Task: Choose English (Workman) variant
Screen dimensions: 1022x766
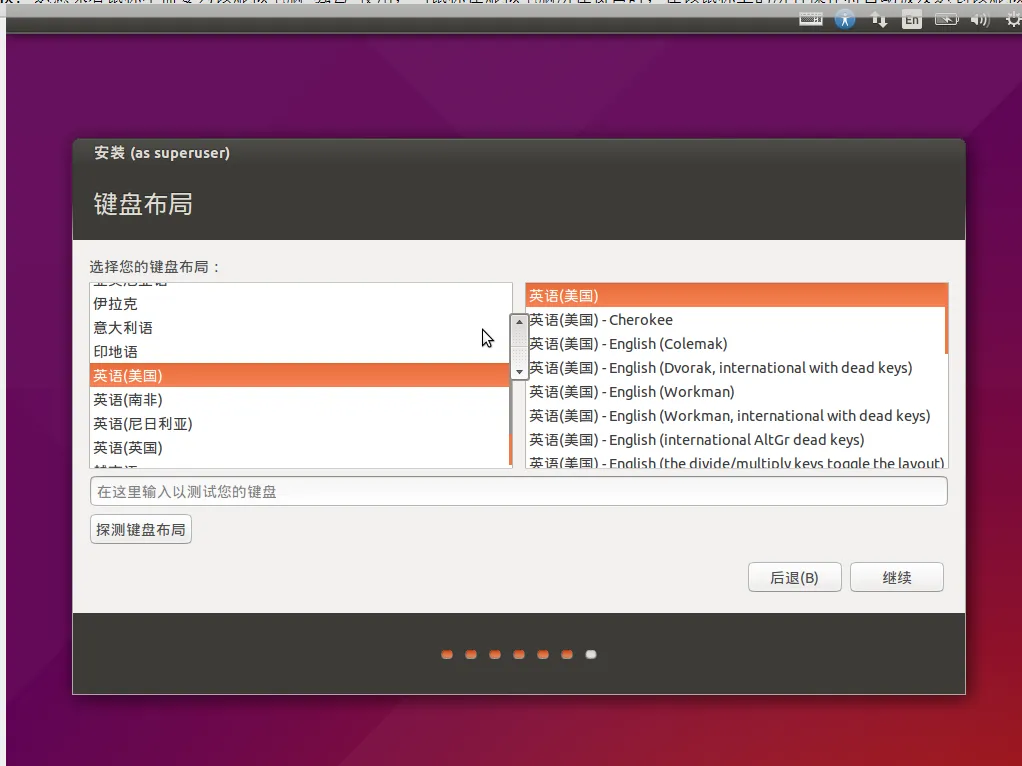Action: (x=631, y=392)
